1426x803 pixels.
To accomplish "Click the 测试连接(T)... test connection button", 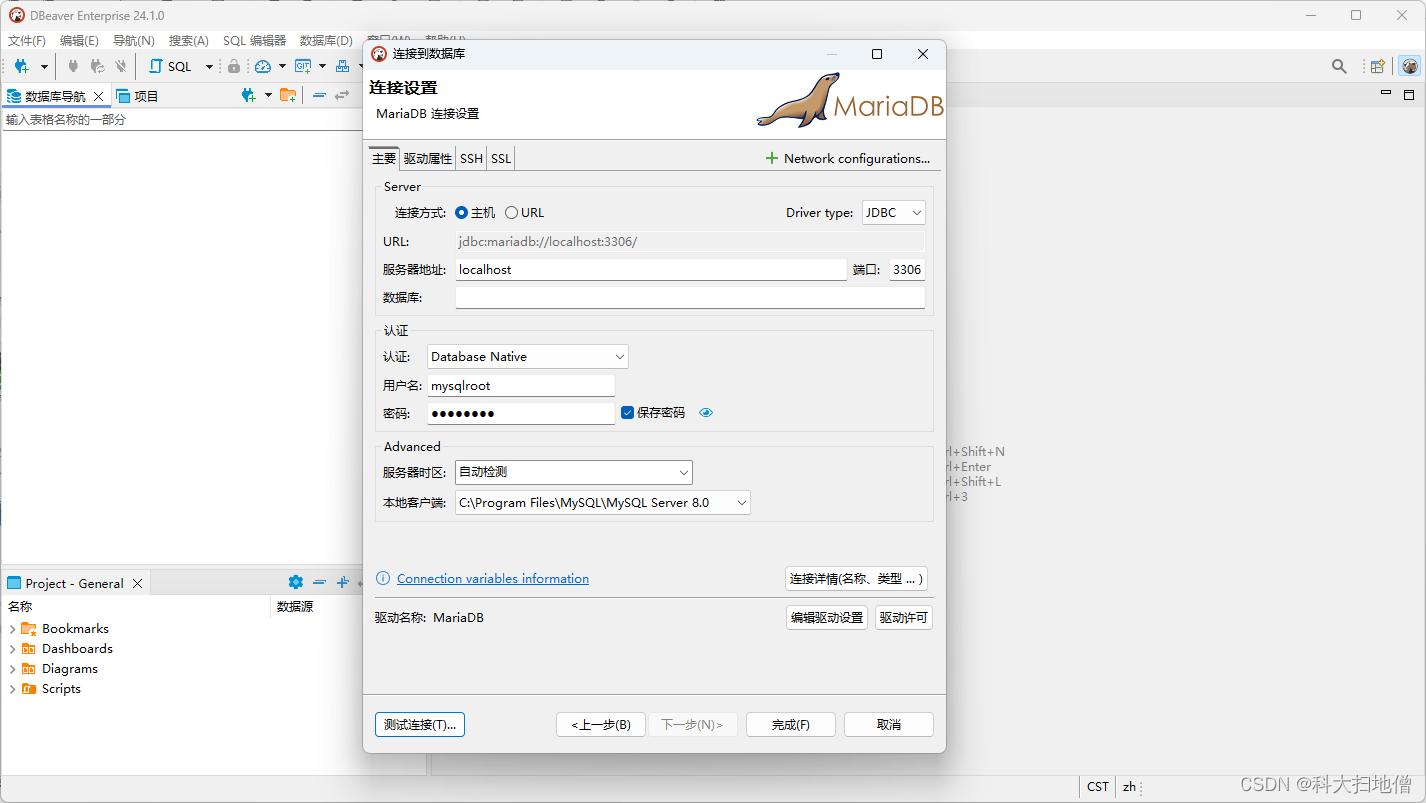I will pyautogui.click(x=420, y=725).
